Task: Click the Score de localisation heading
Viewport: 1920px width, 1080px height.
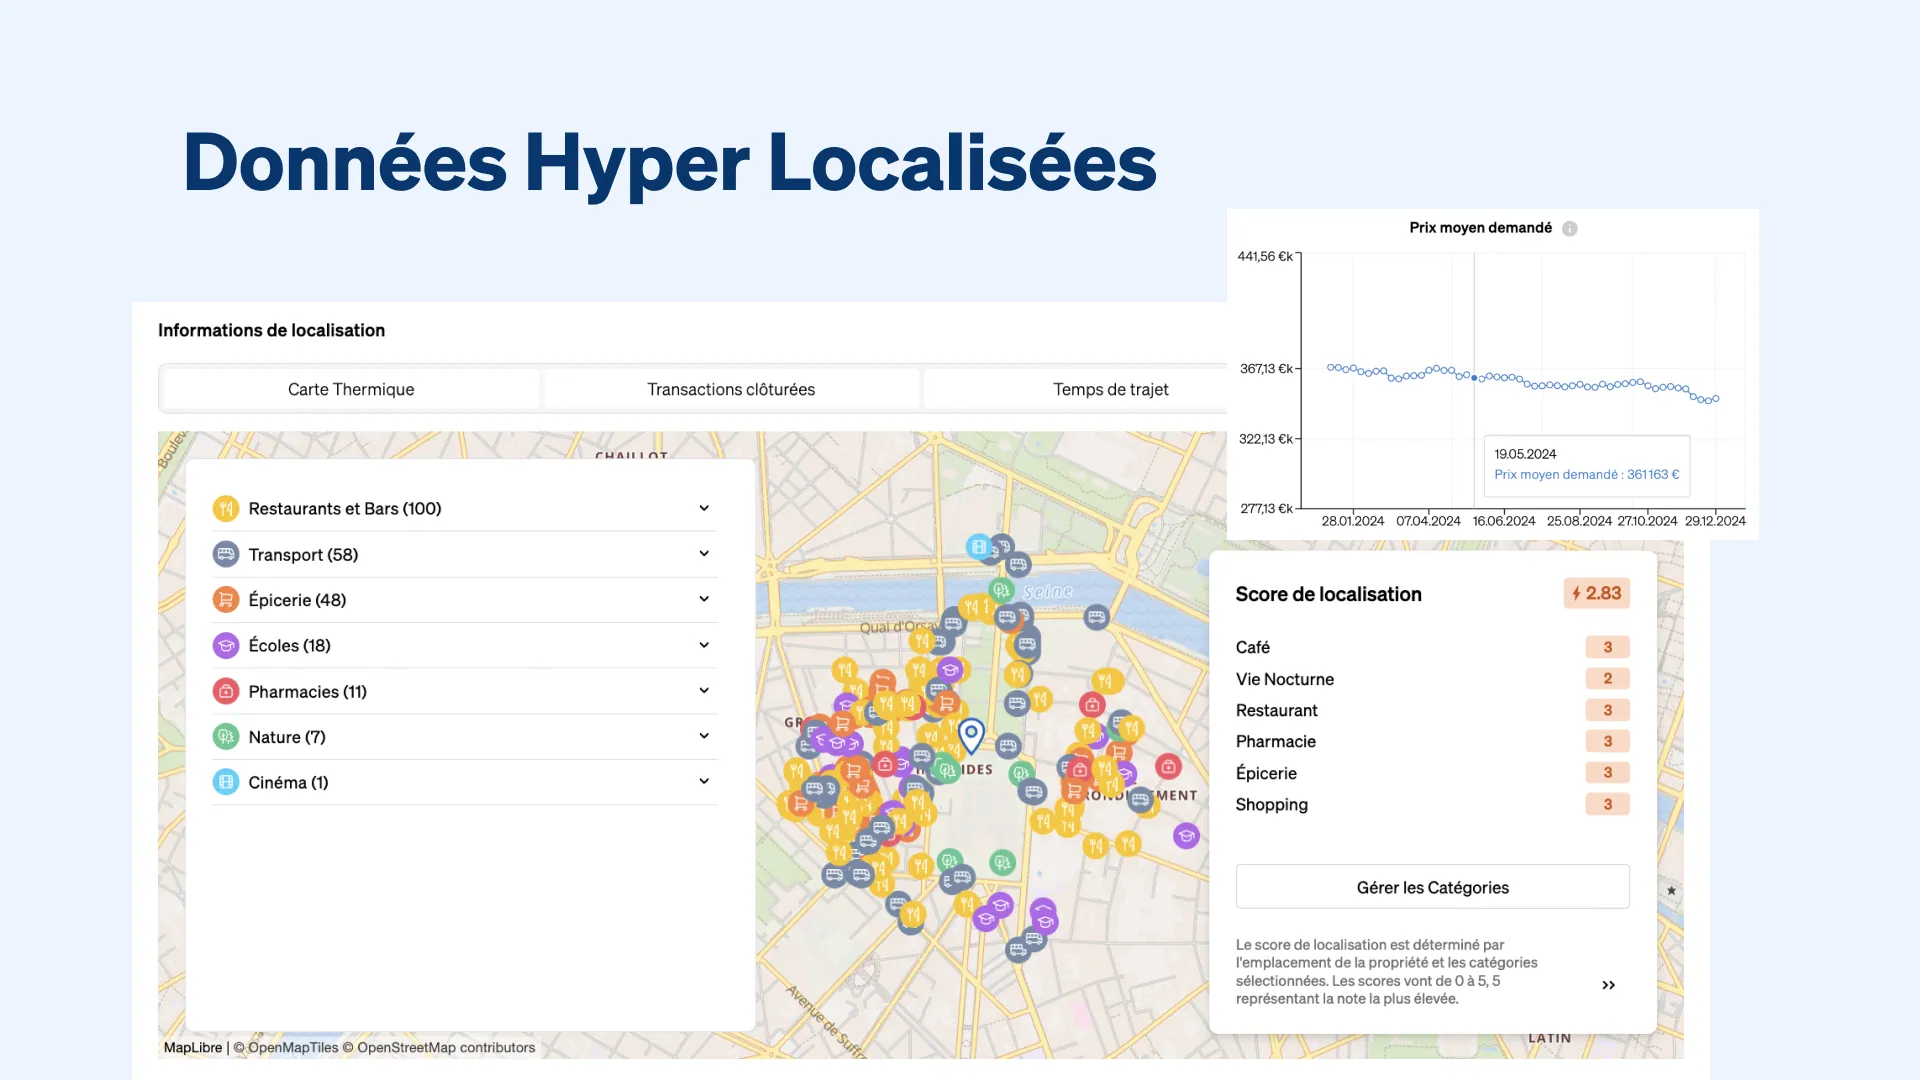Action: [x=1328, y=594]
